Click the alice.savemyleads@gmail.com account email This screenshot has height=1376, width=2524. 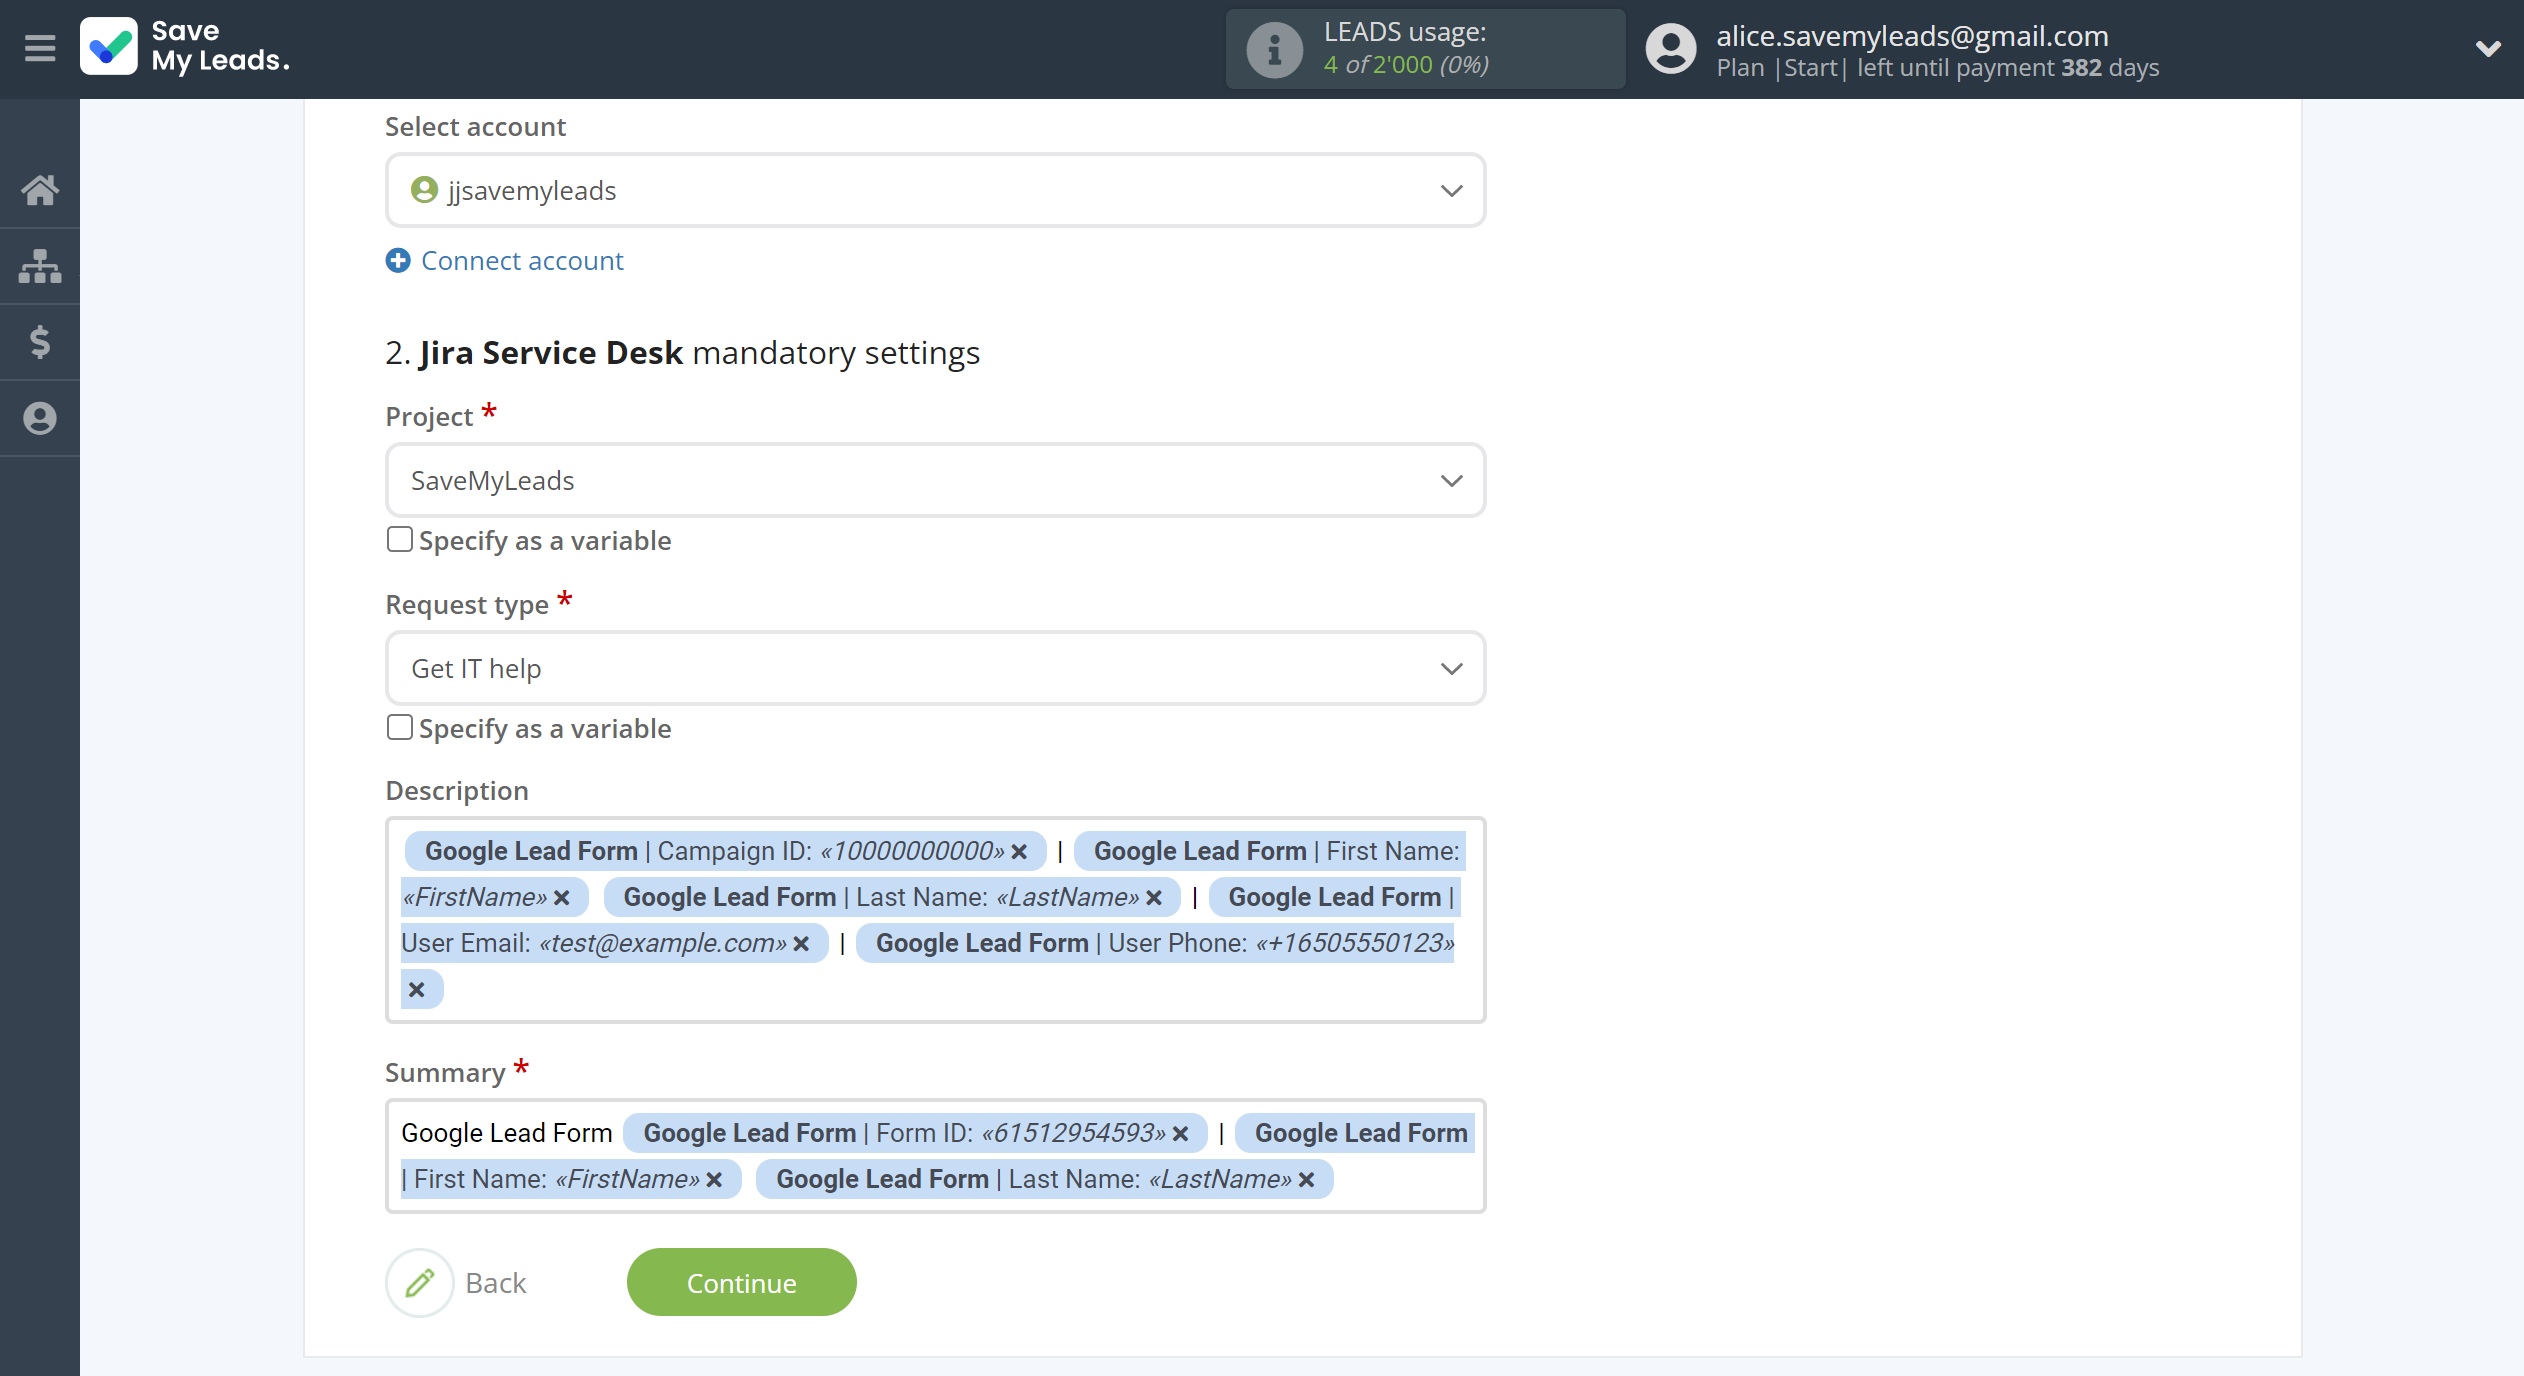1912,36
